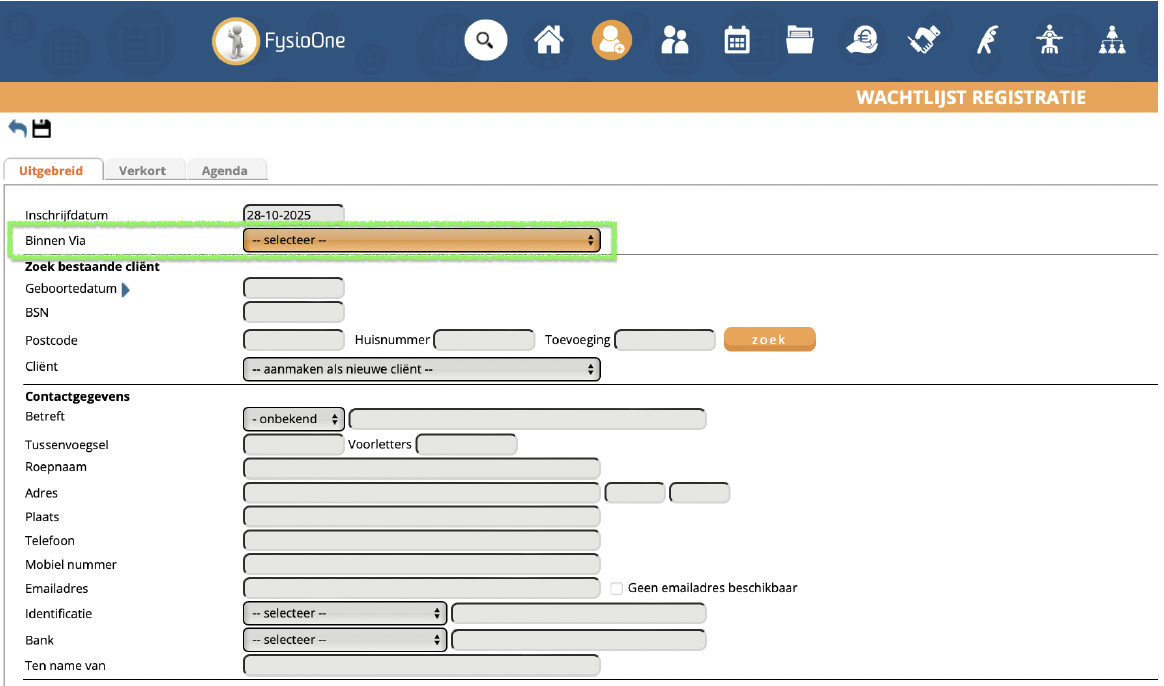Open the calendar agenda icon

[737, 41]
